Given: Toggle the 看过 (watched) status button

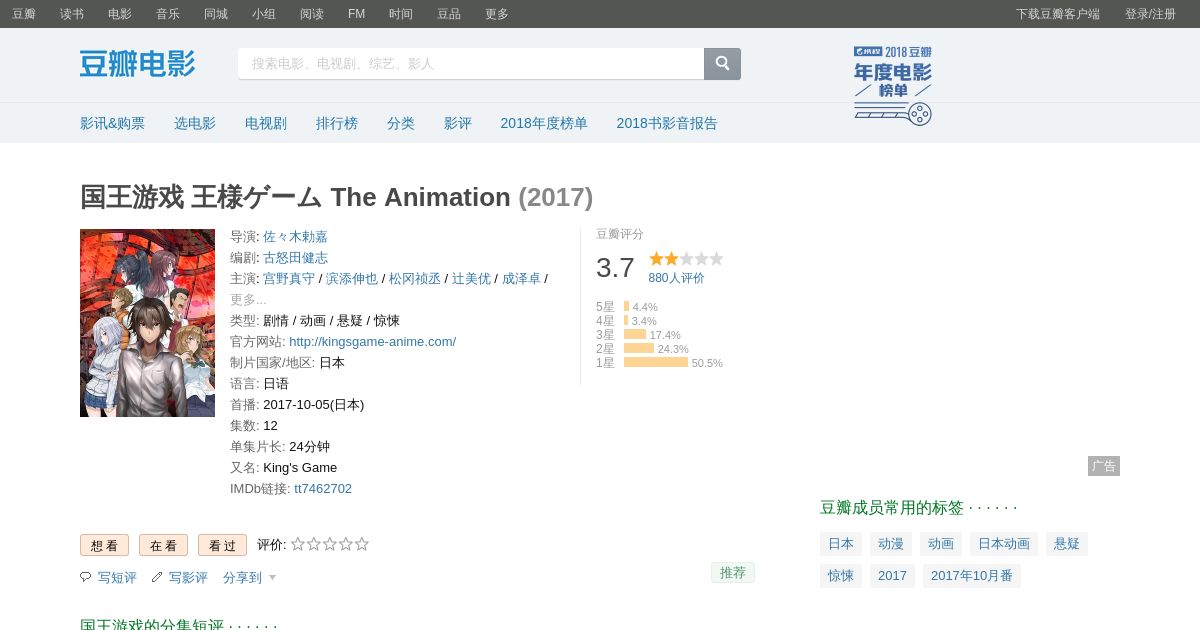Looking at the screenshot, I should (x=222, y=545).
